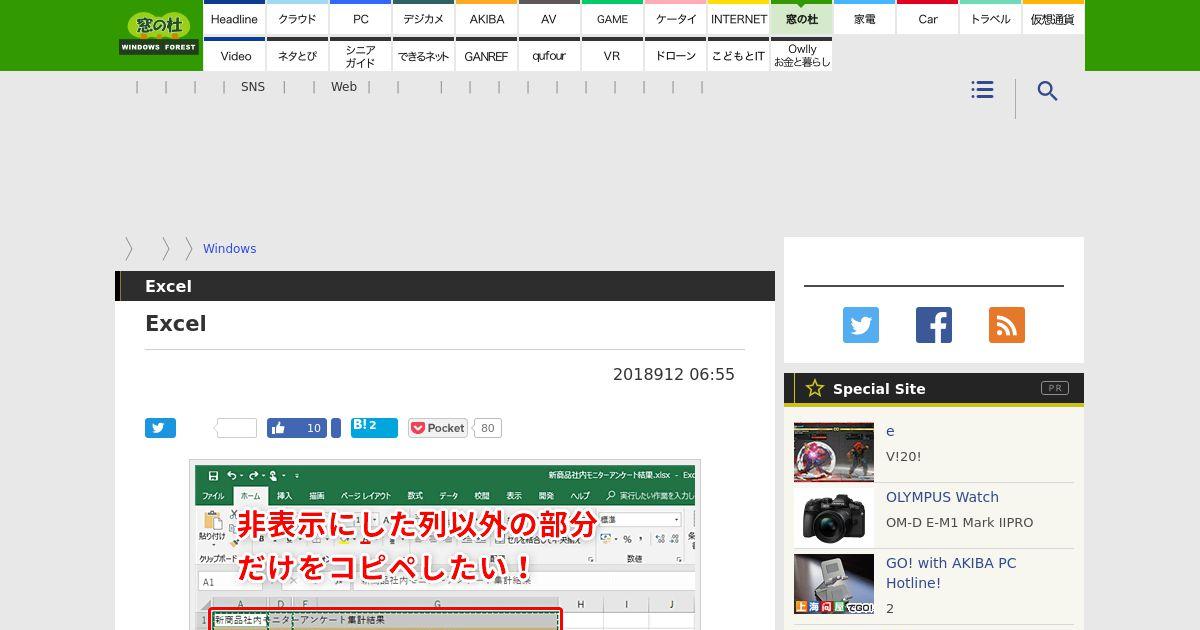Open the トラベル tab
The height and width of the screenshot is (630, 1200).
pyautogui.click(x=990, y=18)
